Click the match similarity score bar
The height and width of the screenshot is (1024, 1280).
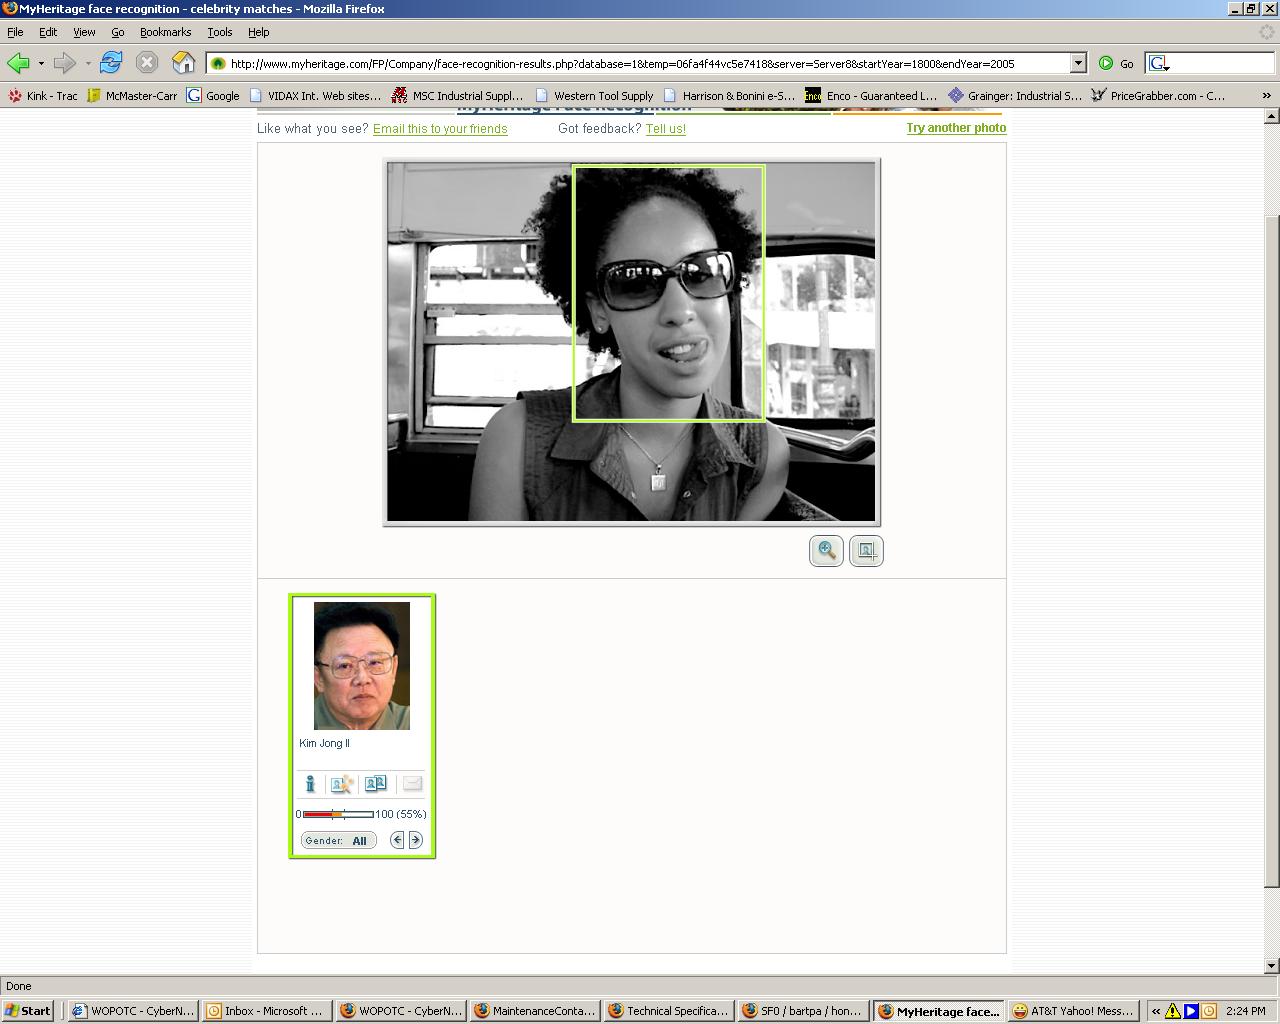point(338,814)
